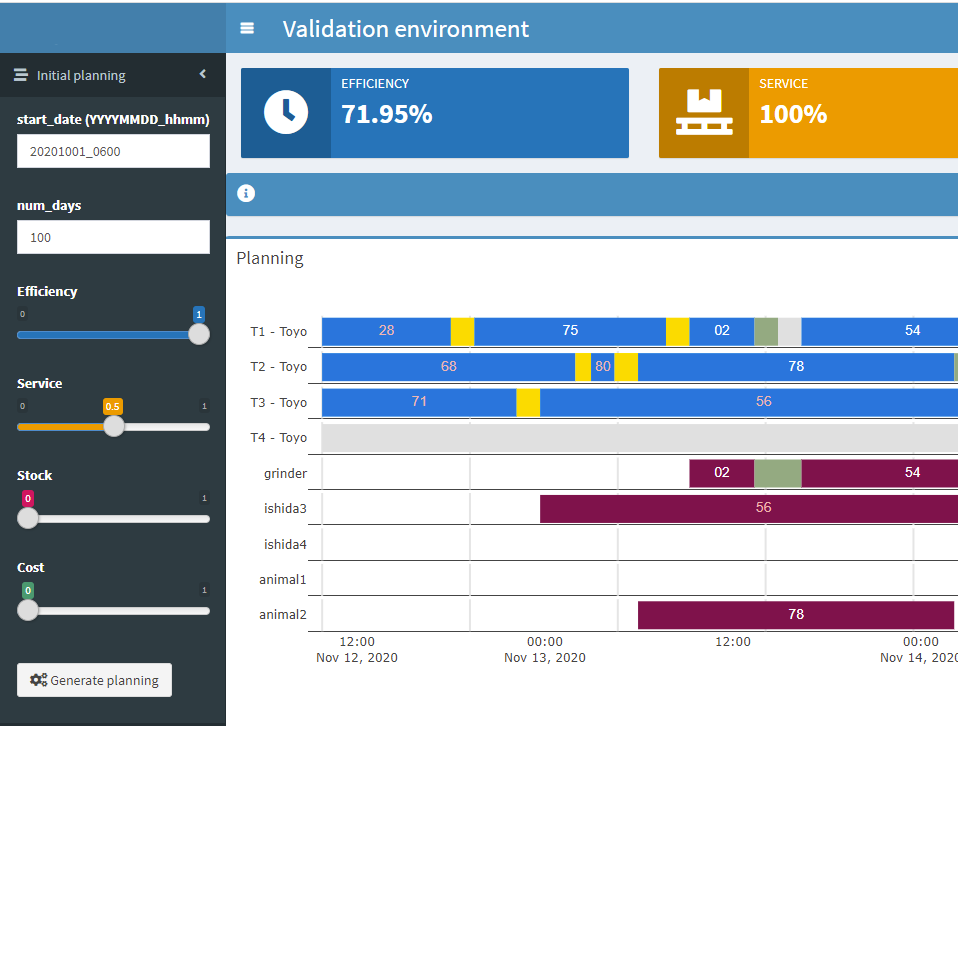Click the Planning section heading
Screen dimensions: 958x958
(270, 258)
